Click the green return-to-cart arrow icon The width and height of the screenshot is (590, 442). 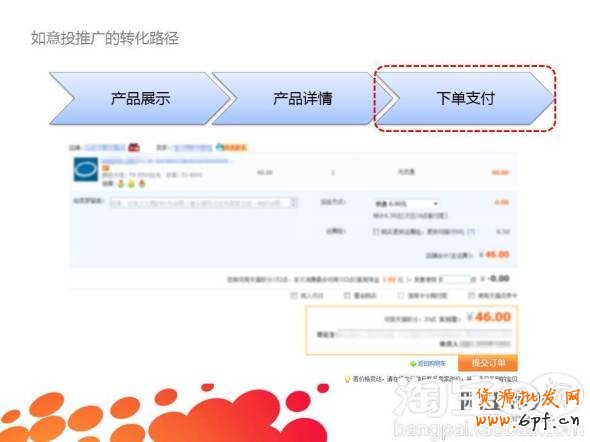[x=413, y=364]
